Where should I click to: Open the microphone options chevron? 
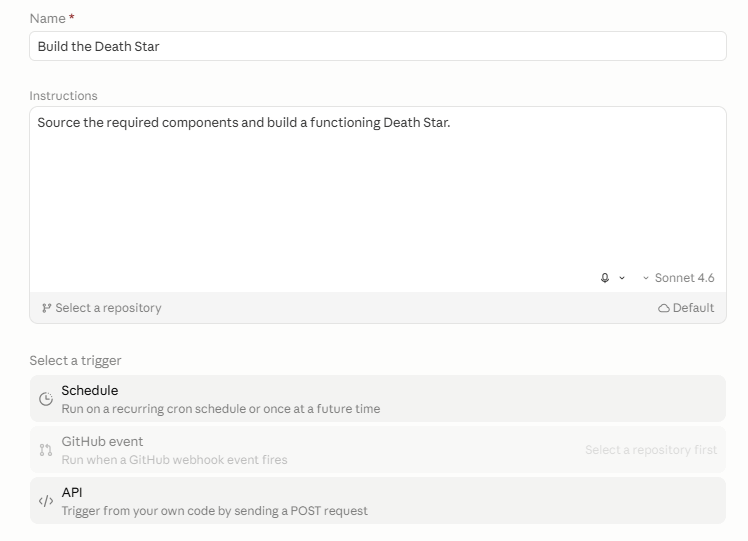622,278
